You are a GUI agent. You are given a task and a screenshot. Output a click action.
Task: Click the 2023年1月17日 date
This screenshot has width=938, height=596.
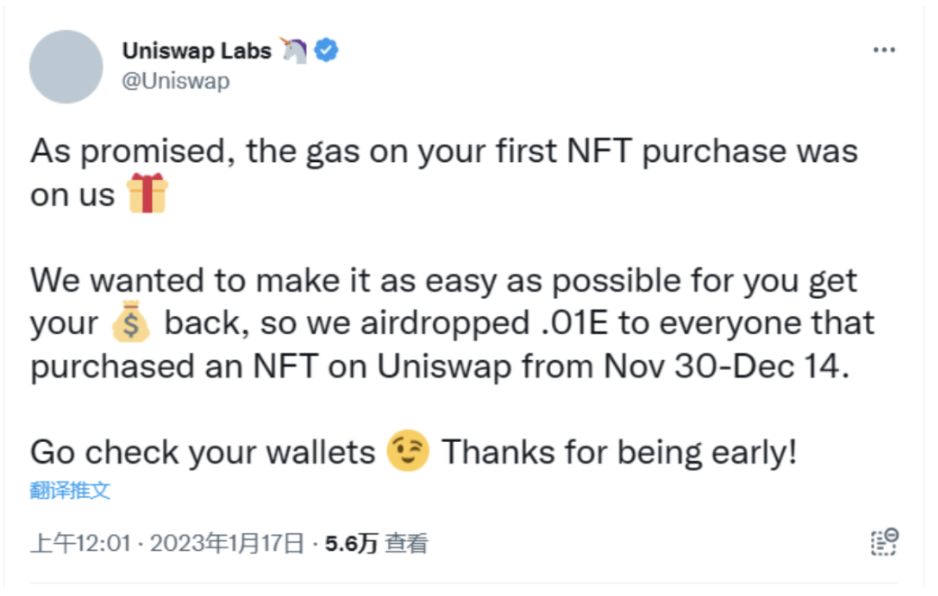[x=226, y=543]
